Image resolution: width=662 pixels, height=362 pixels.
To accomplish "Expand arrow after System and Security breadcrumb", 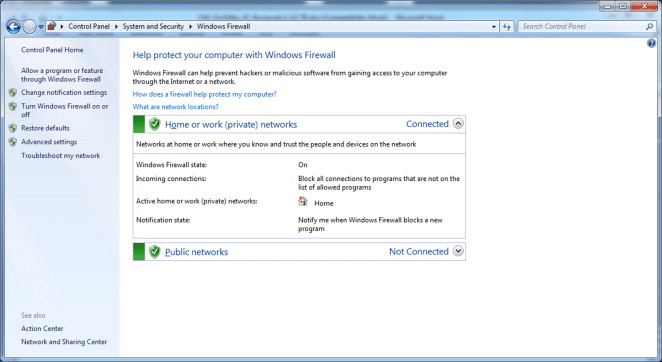I will 190,26.
